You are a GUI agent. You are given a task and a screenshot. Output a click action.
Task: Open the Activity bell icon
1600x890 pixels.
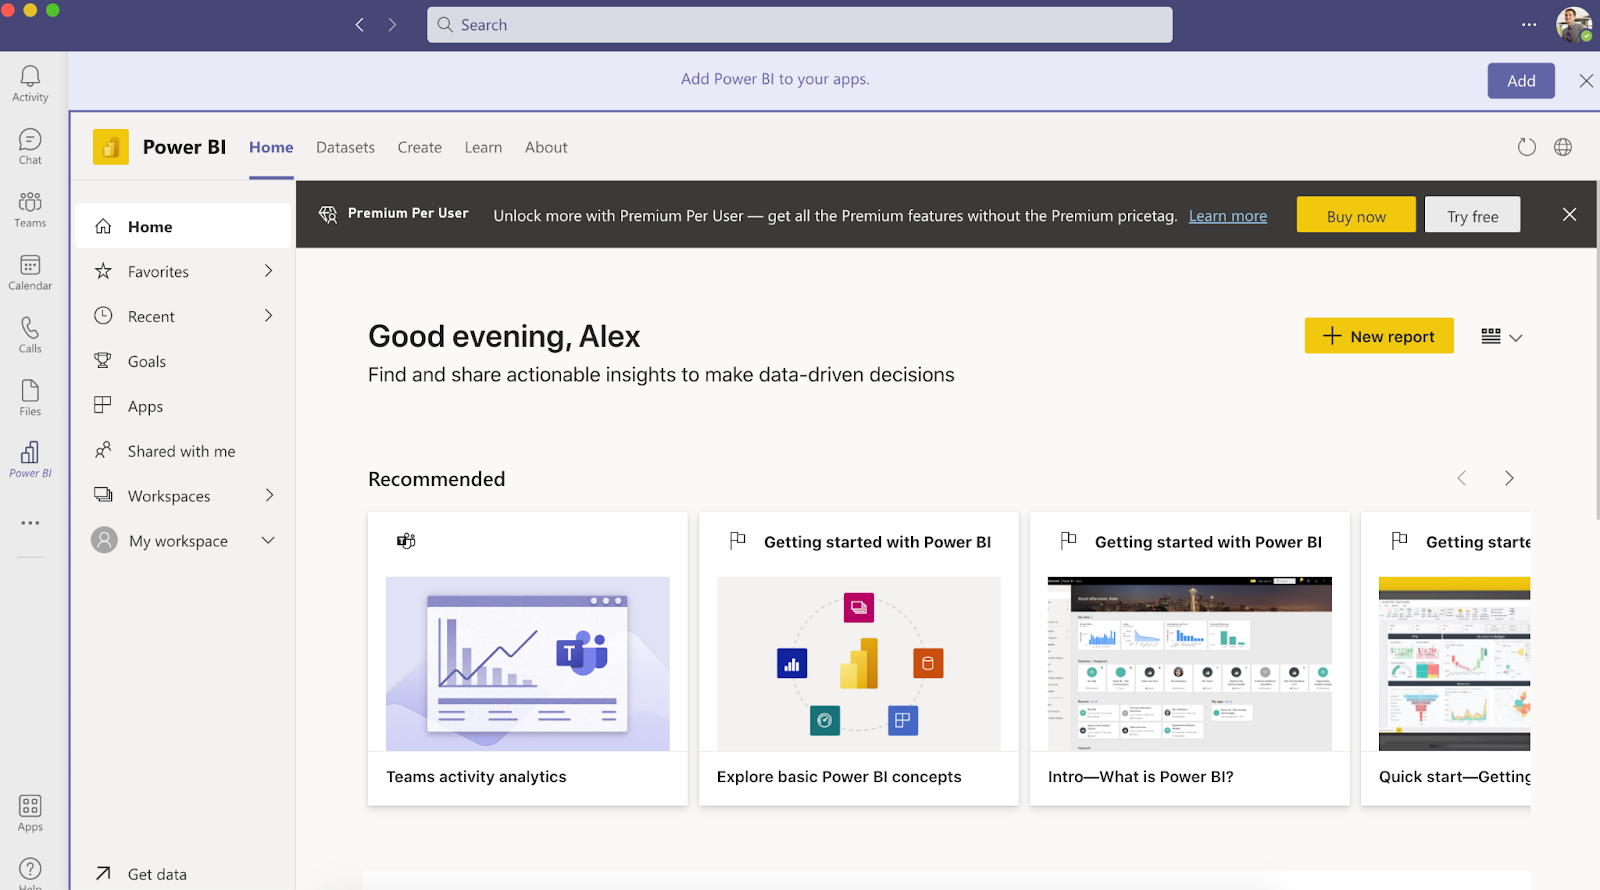30,84
